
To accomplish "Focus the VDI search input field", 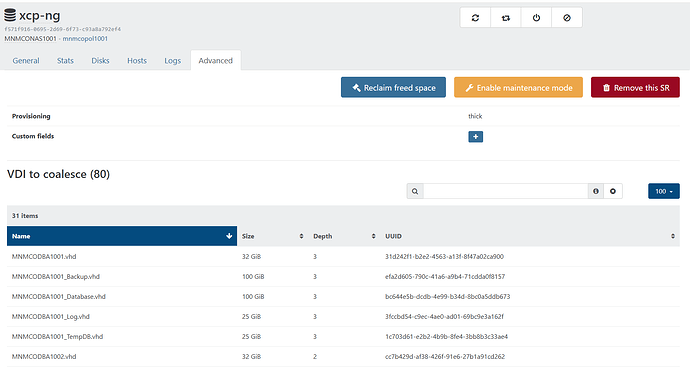I will (x=506, y=191).
